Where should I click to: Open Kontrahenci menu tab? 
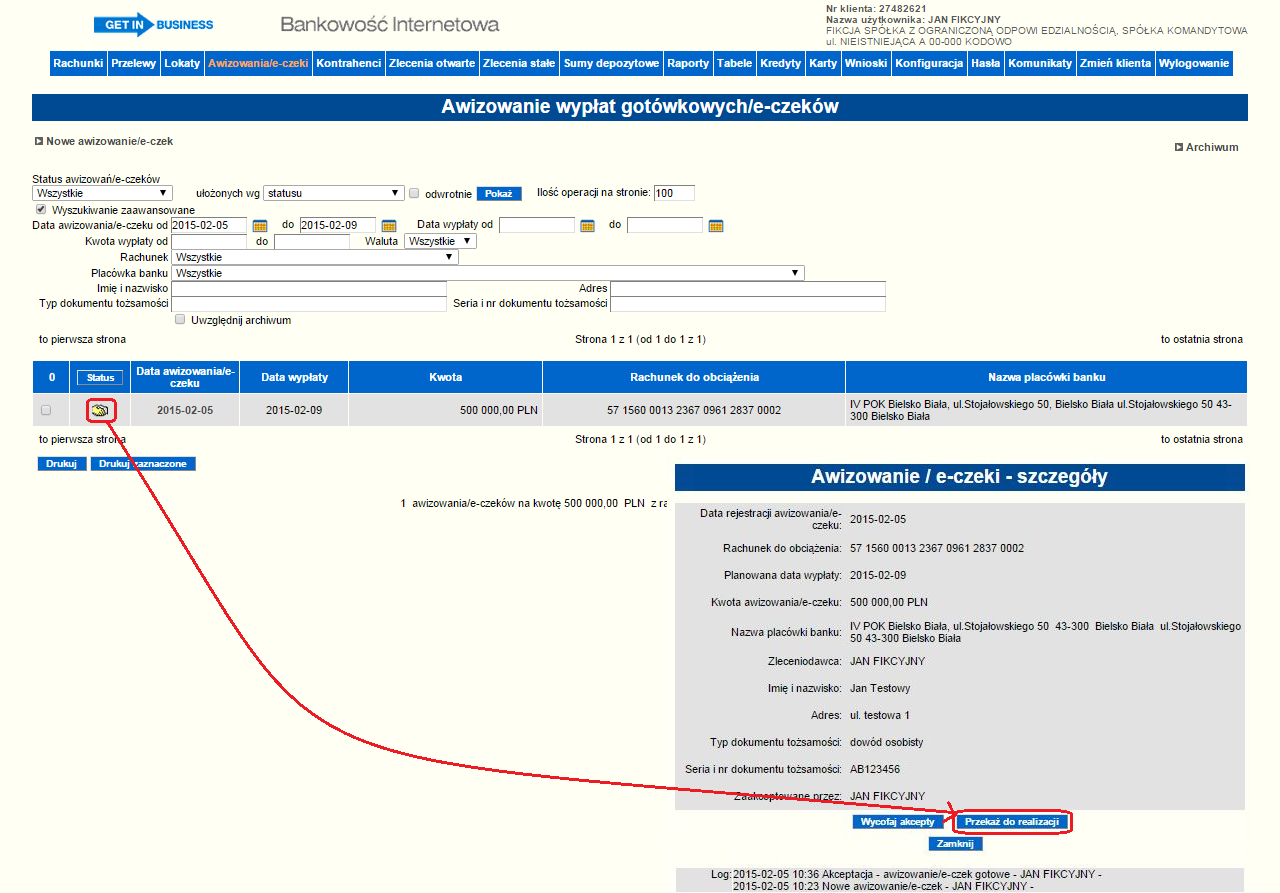click(x=349, y=63)
